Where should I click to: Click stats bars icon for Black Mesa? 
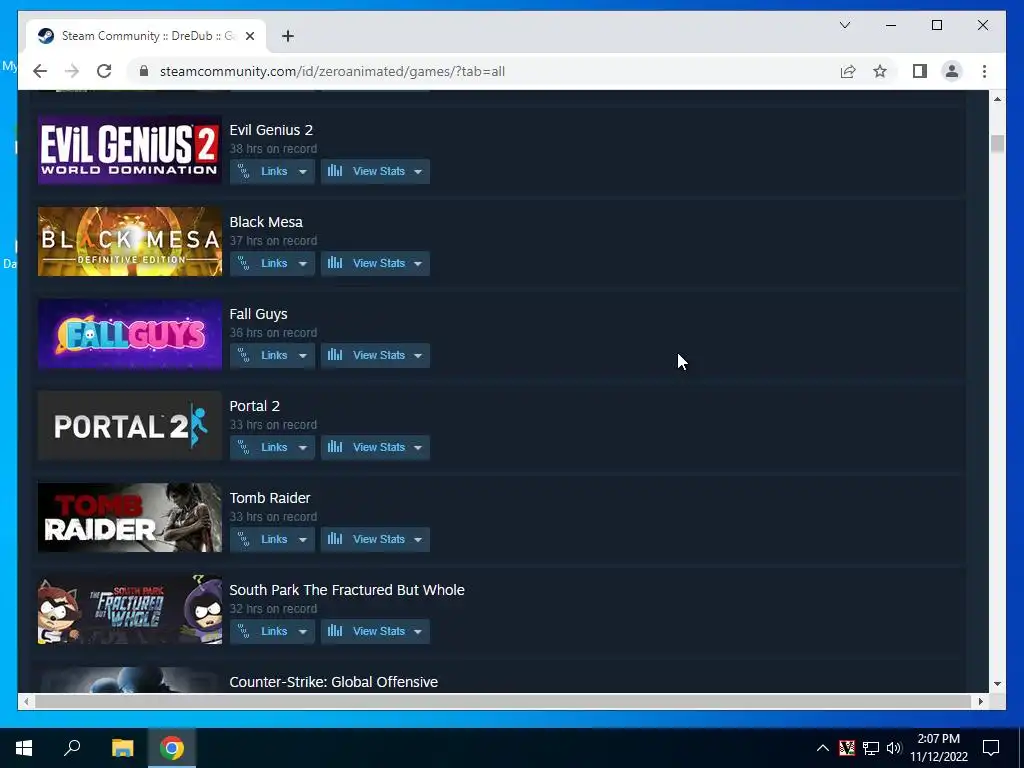[335, 263]
